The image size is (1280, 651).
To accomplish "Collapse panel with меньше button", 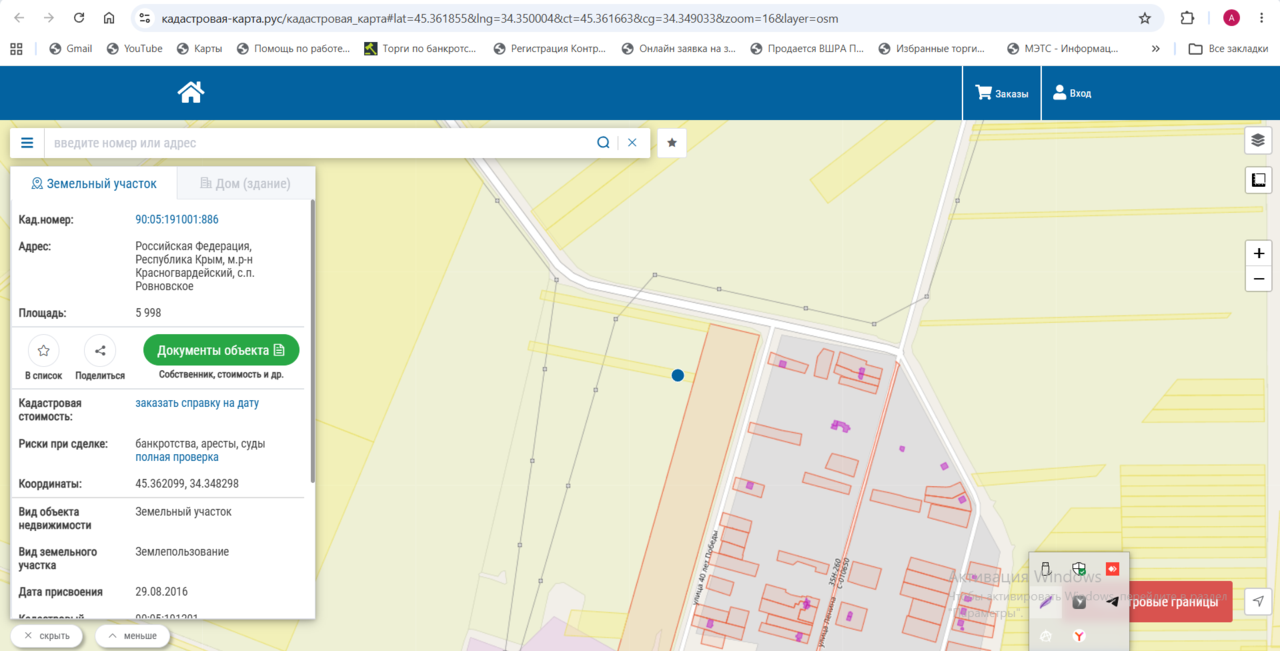I will point(133,636).
